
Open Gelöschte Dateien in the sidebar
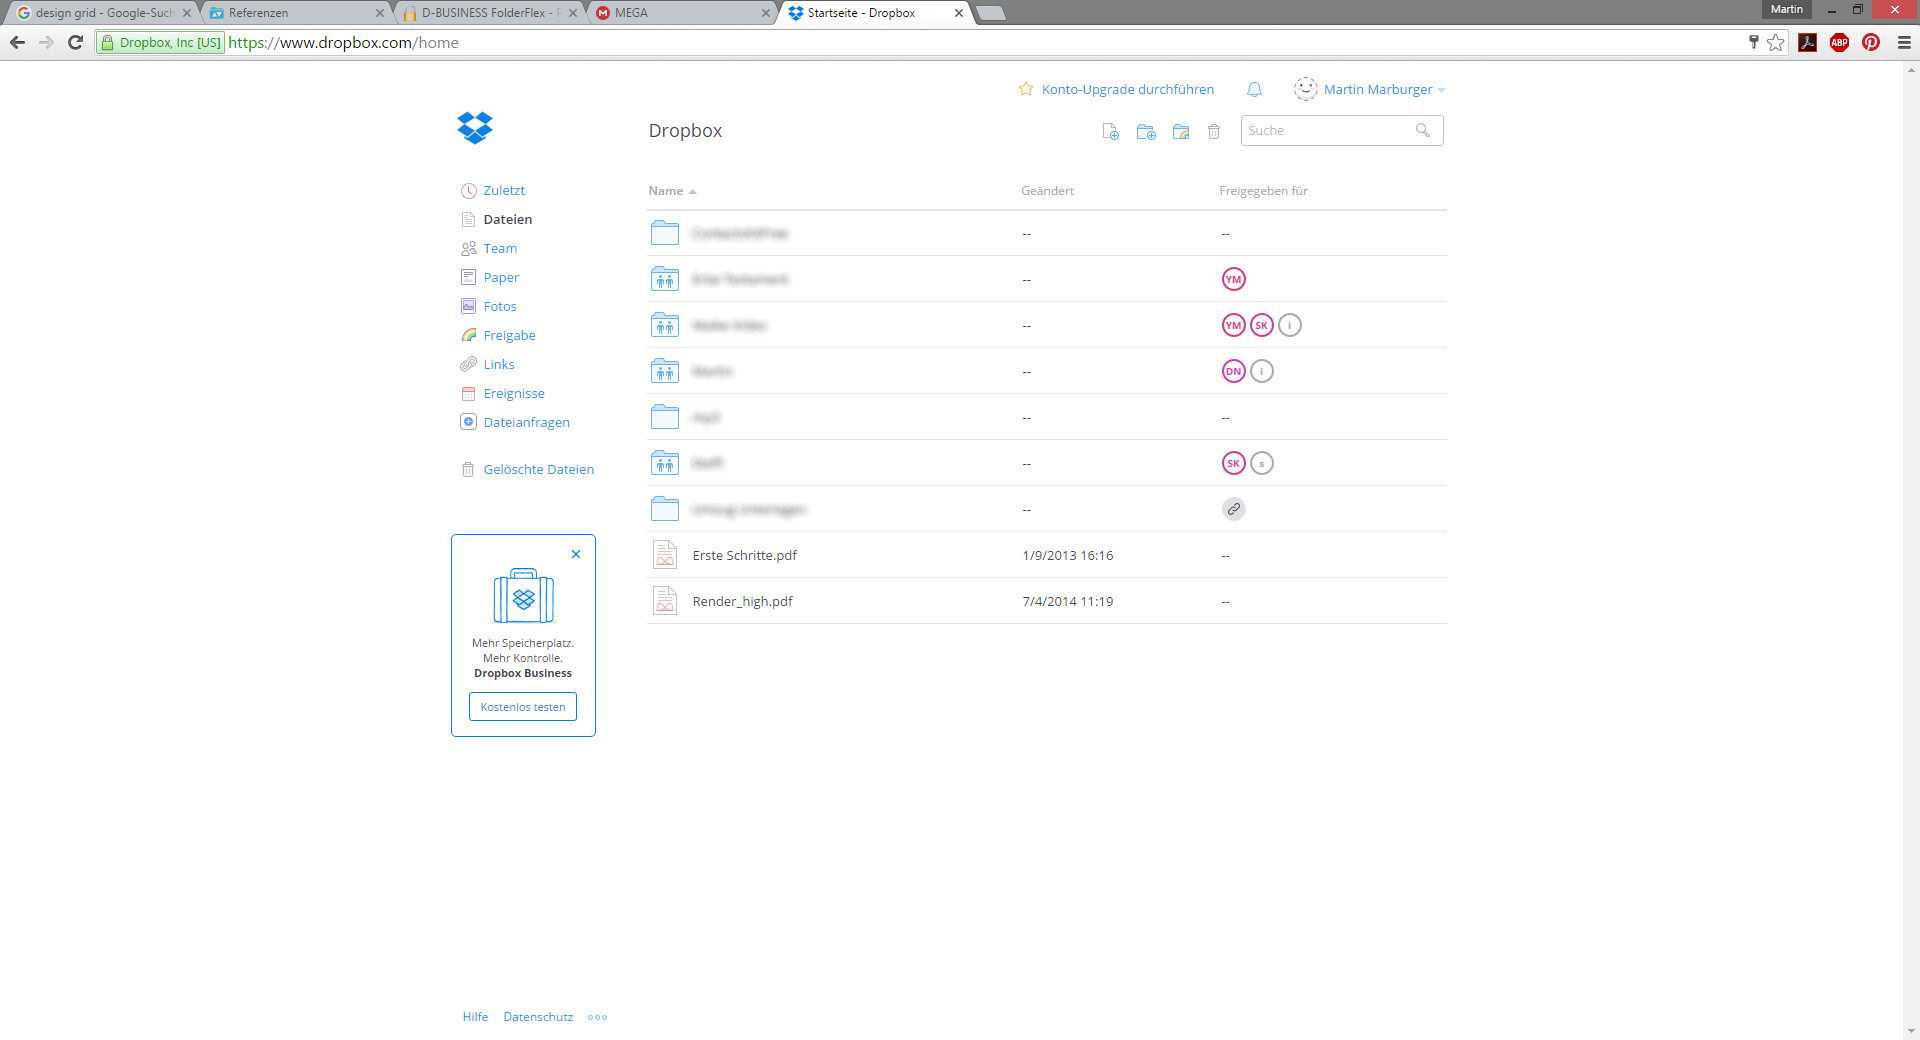click(x=538, y=469)
